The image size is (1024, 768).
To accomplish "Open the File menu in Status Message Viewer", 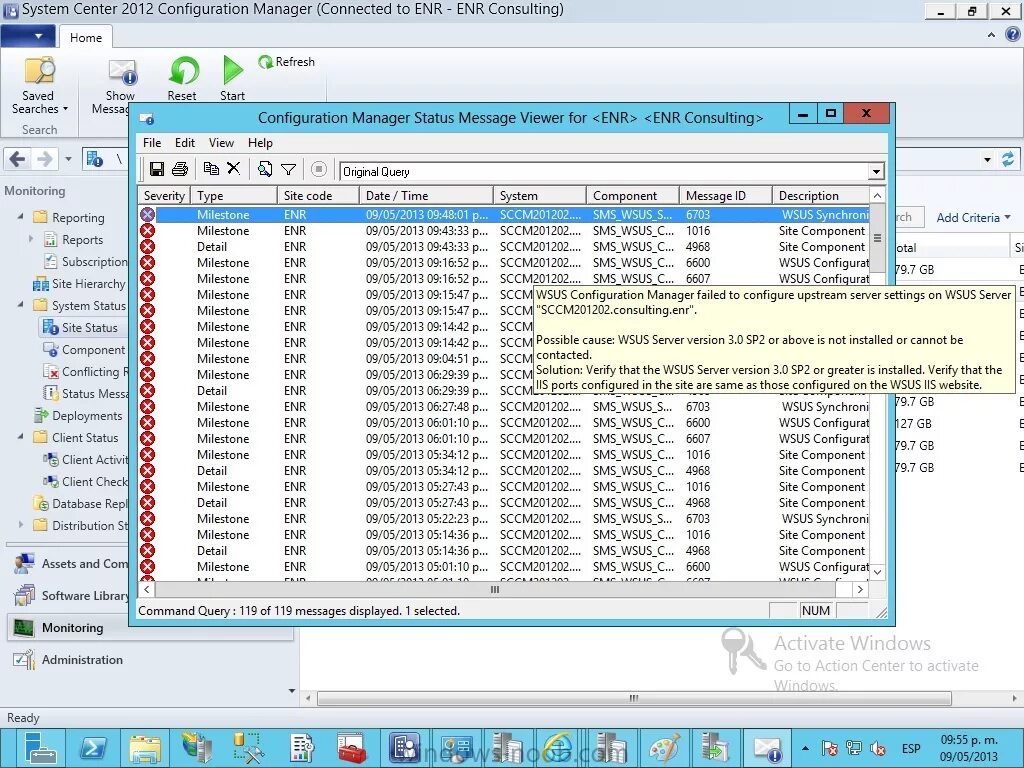I will tap(152, 142).
